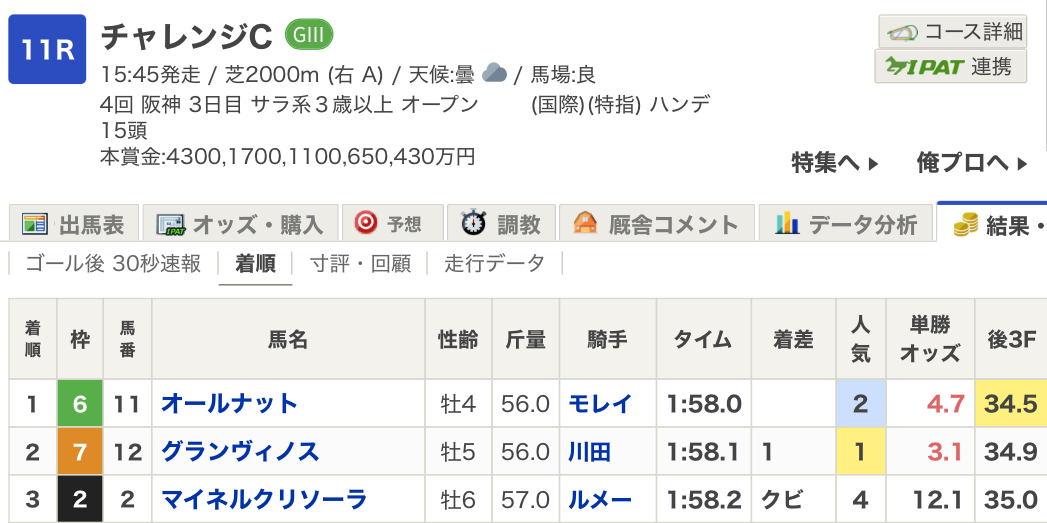The height and width of the screenshot is (523, 1047).
Task: Open jockey 川田 profile link
Action: 589,452
